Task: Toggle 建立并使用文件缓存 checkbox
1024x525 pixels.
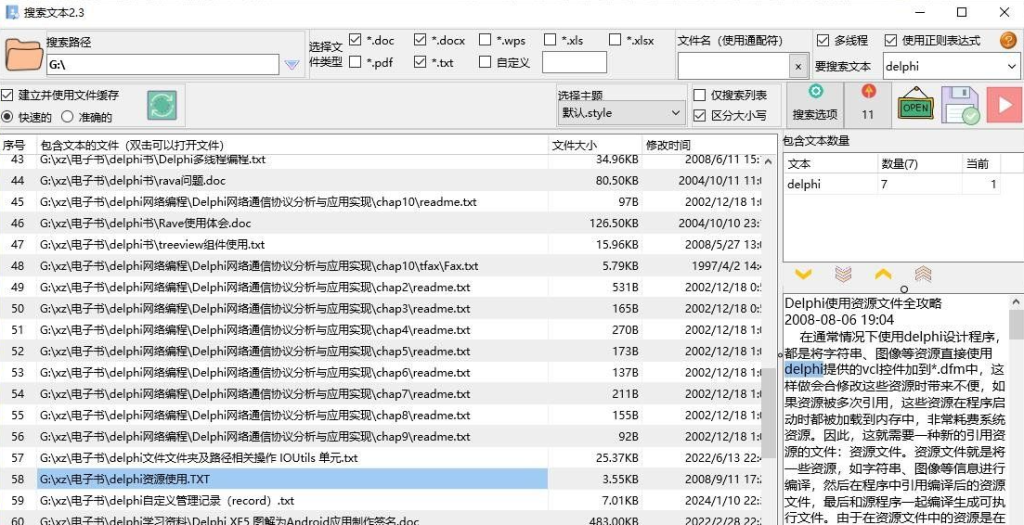Action: [x=7, y=95]
